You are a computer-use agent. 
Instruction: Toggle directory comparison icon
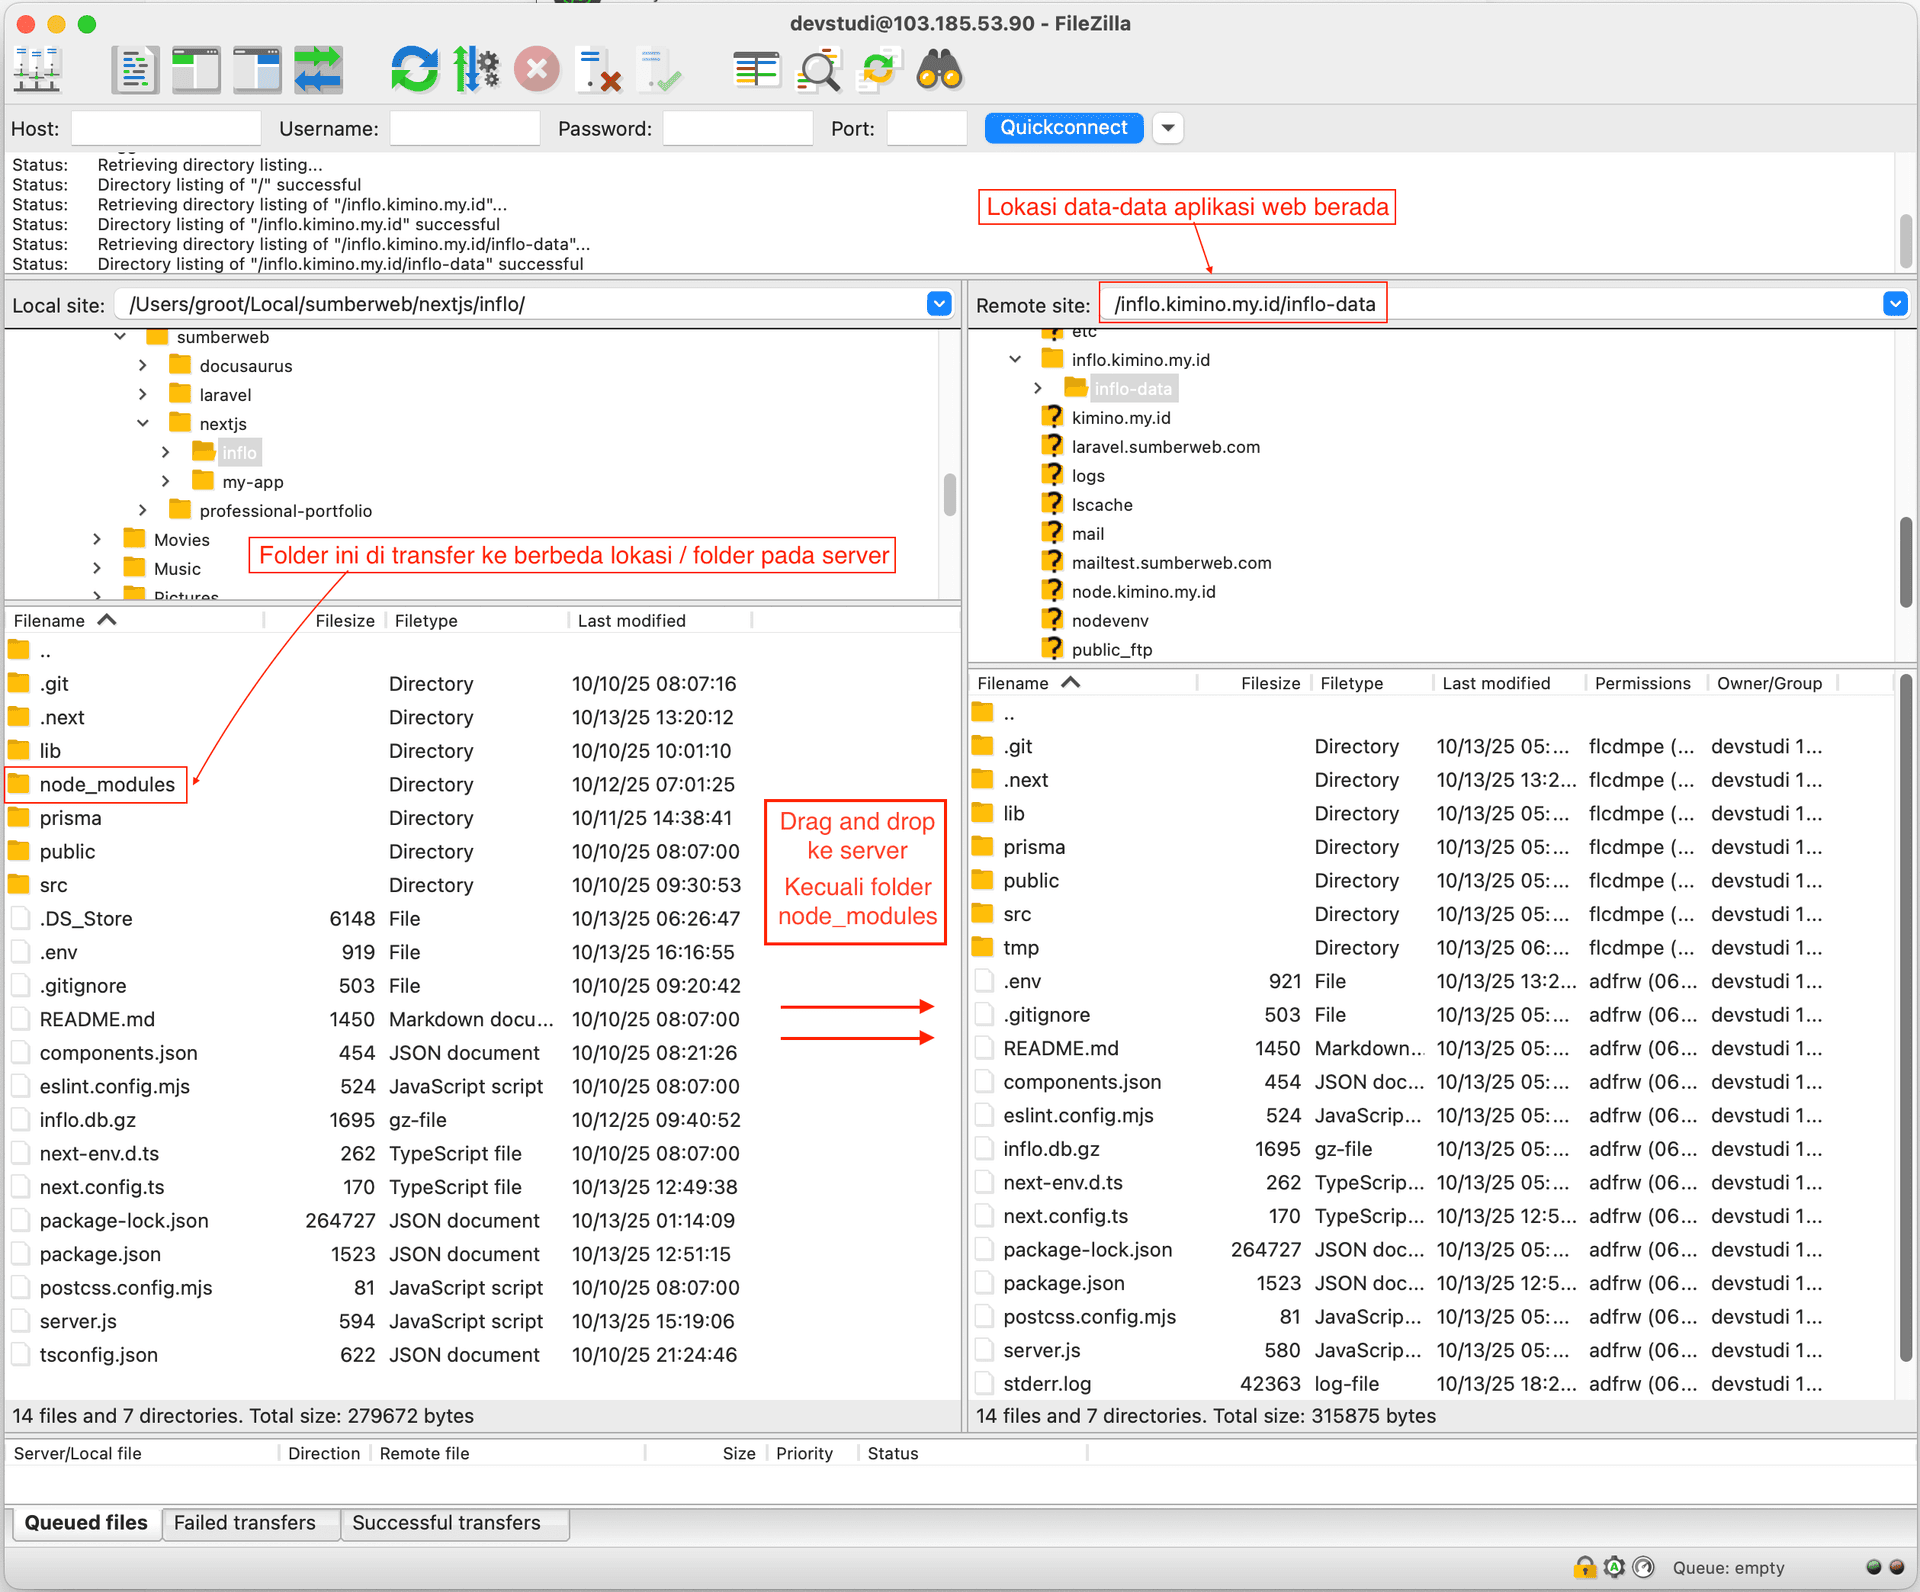[818, 70]
